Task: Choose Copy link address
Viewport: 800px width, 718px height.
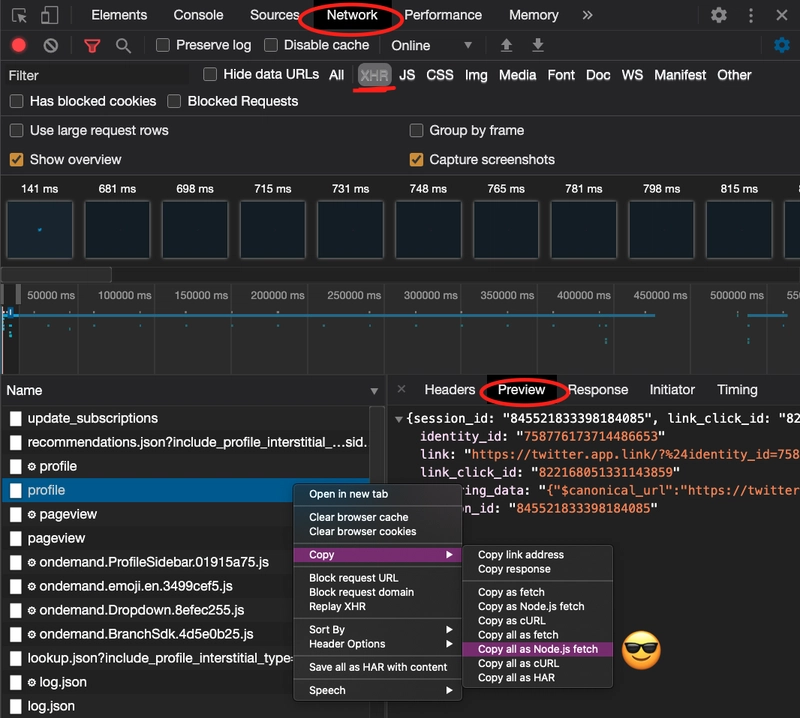Action: pyautogui.click(x=537, y=555)
